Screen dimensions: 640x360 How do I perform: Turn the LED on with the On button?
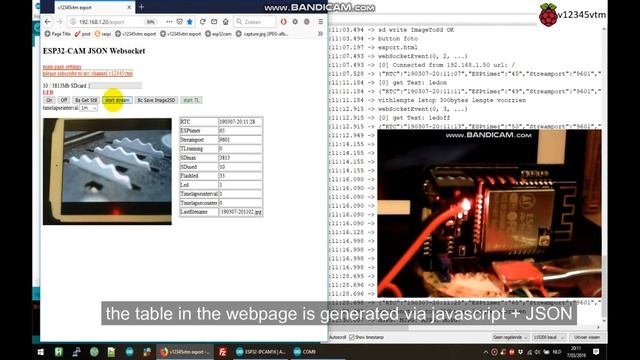click(x=49, y=100)
